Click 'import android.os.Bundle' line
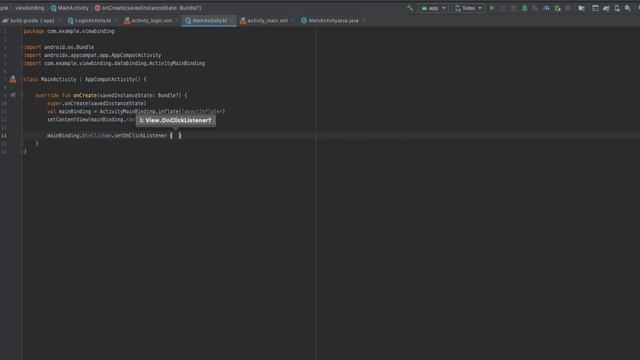Image resolution: width=640 pixels, height=360 pixels. coord(59,47)
